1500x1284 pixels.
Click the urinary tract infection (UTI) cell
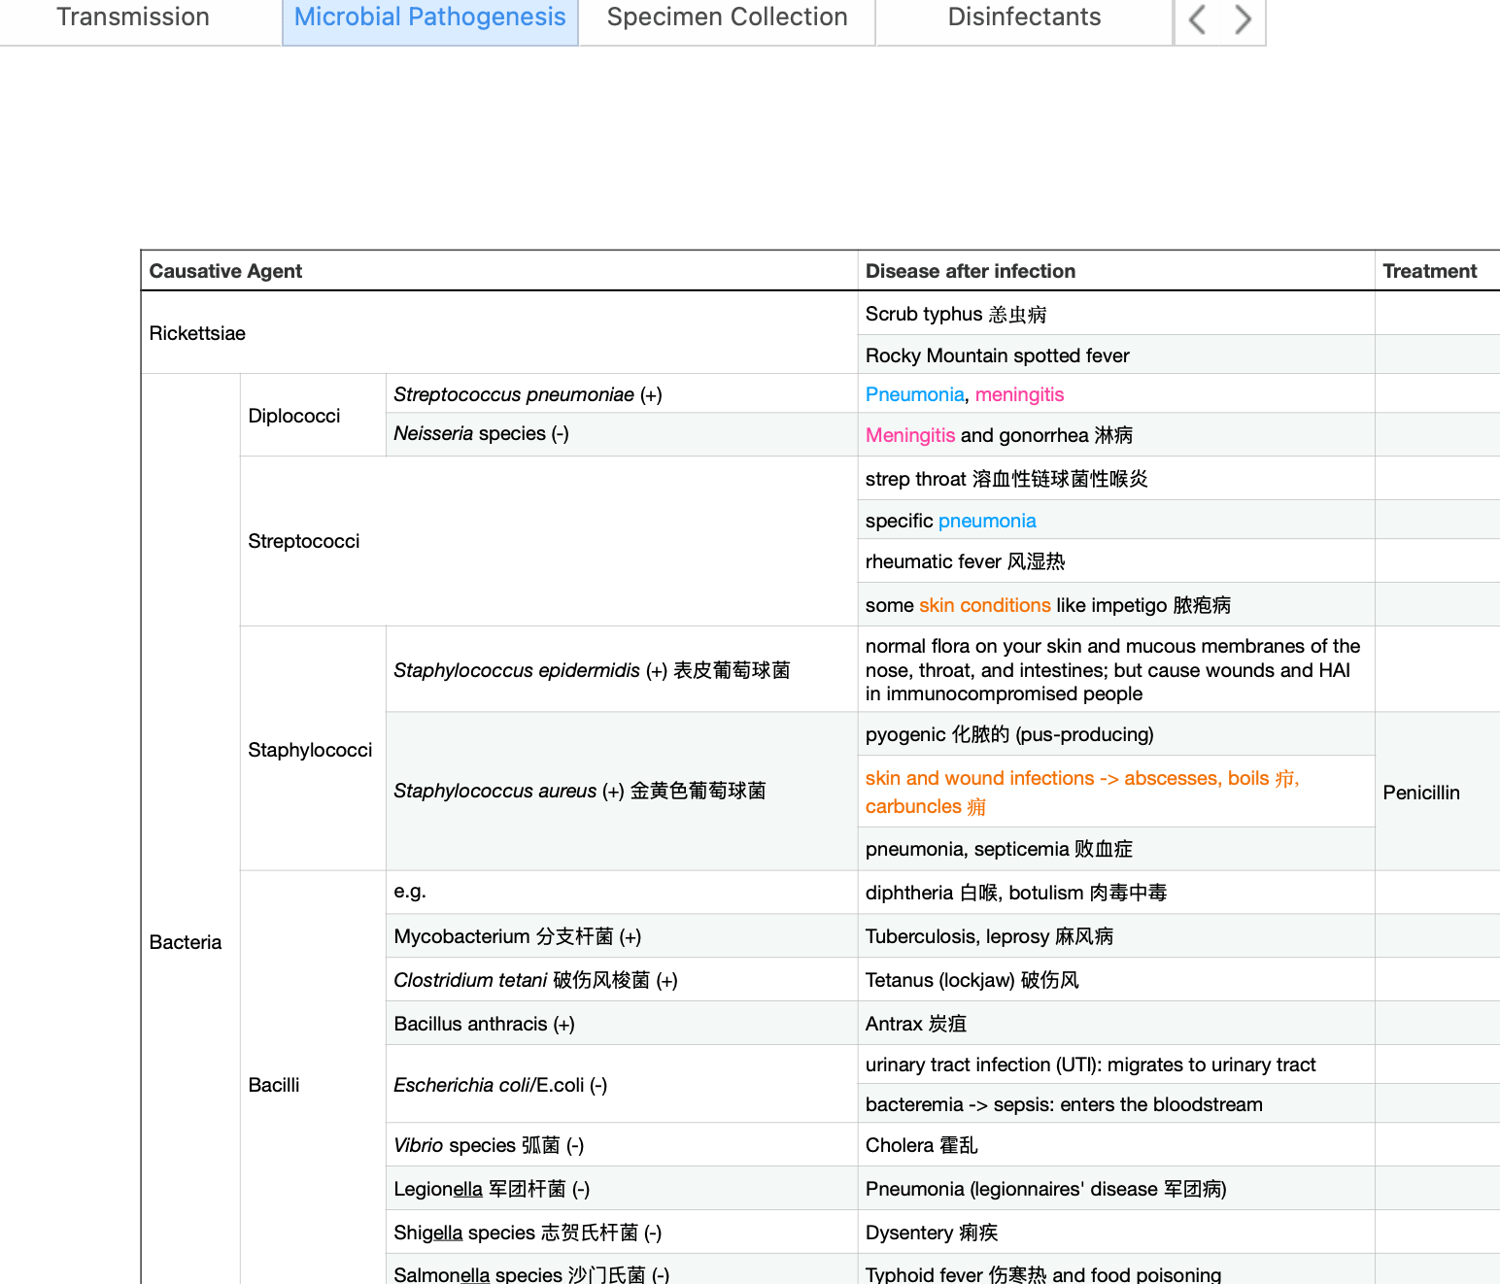coord(1116,1065)
